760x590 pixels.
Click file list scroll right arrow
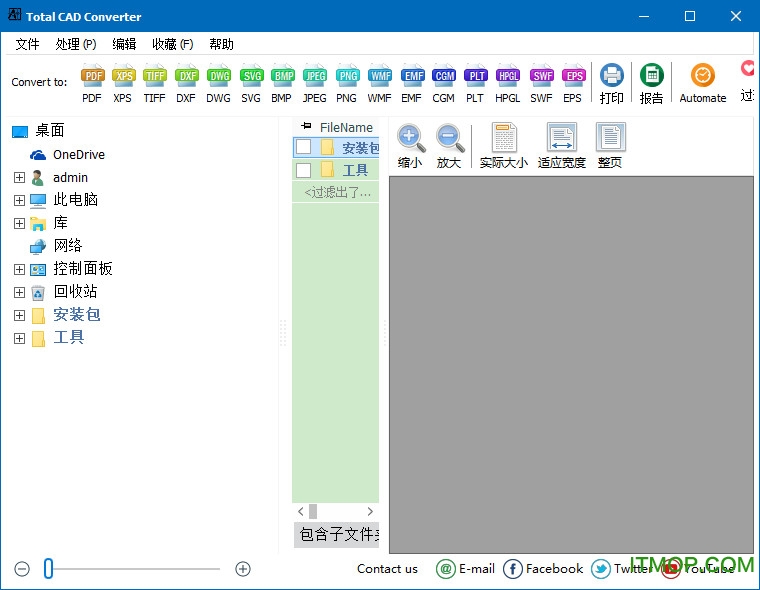point(370,511)
